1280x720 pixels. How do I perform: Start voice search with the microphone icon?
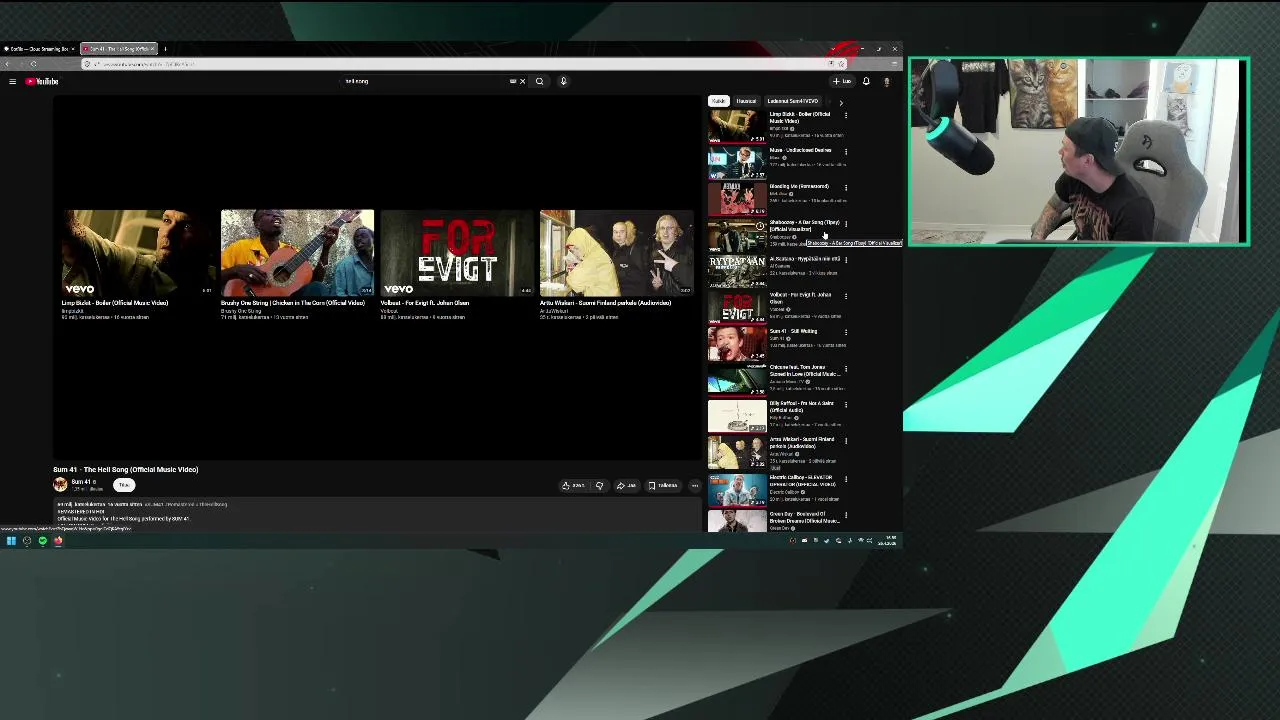(x=563, y=81)
